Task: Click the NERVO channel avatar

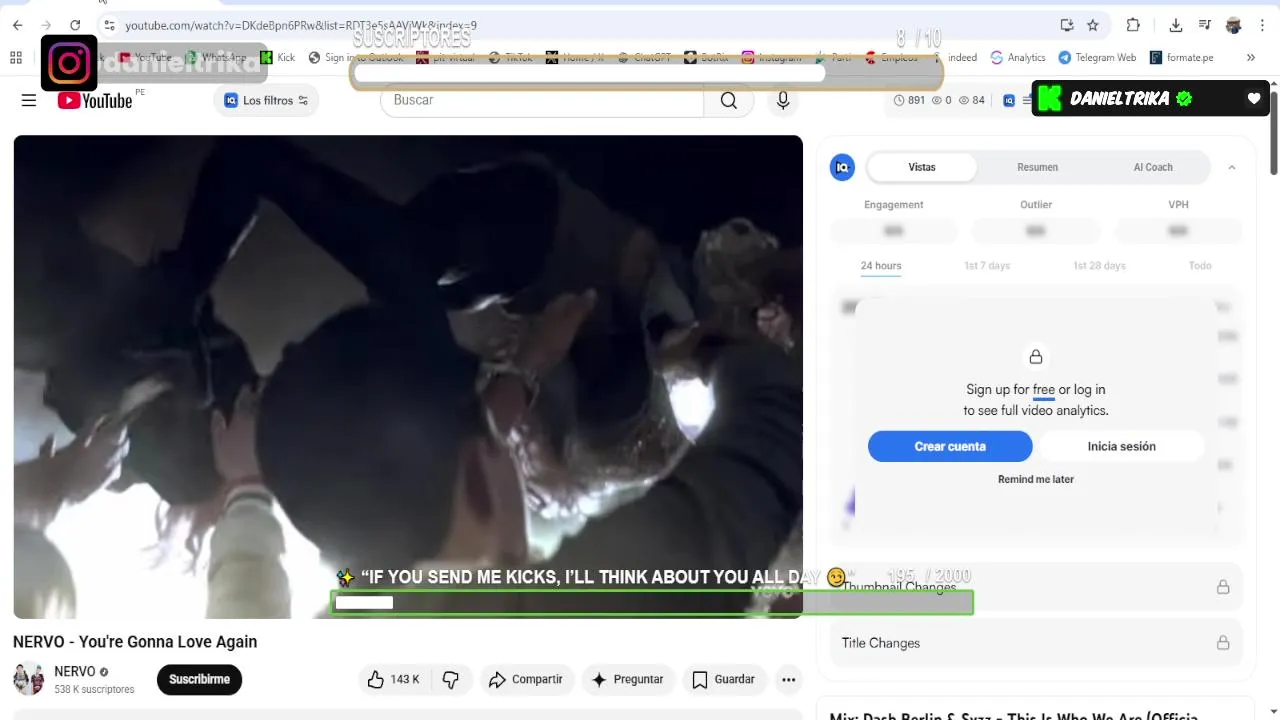Action: point(29,679)
